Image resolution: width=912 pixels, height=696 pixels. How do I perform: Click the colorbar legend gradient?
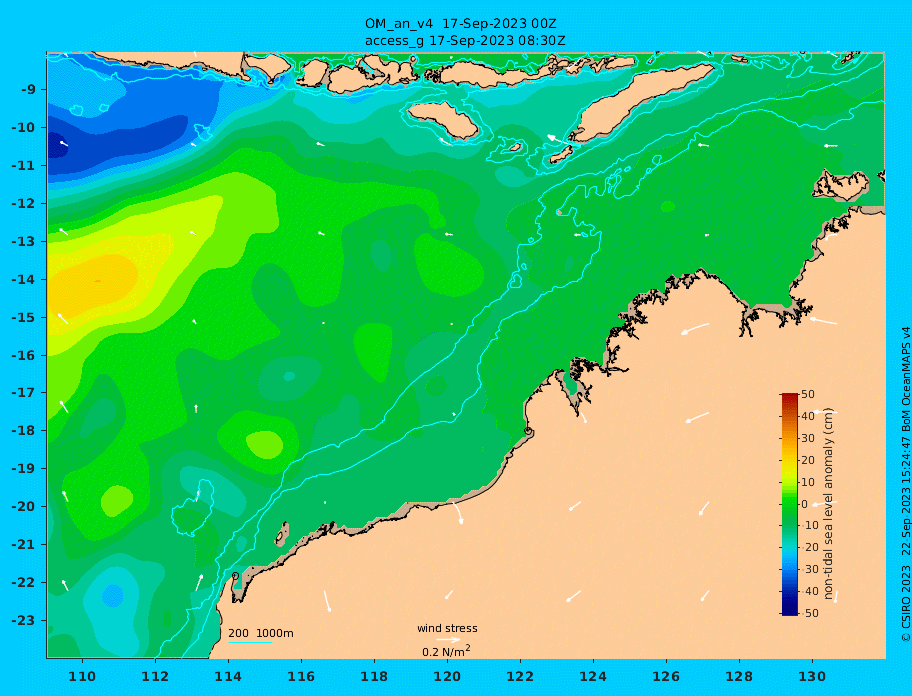point(790,504)
